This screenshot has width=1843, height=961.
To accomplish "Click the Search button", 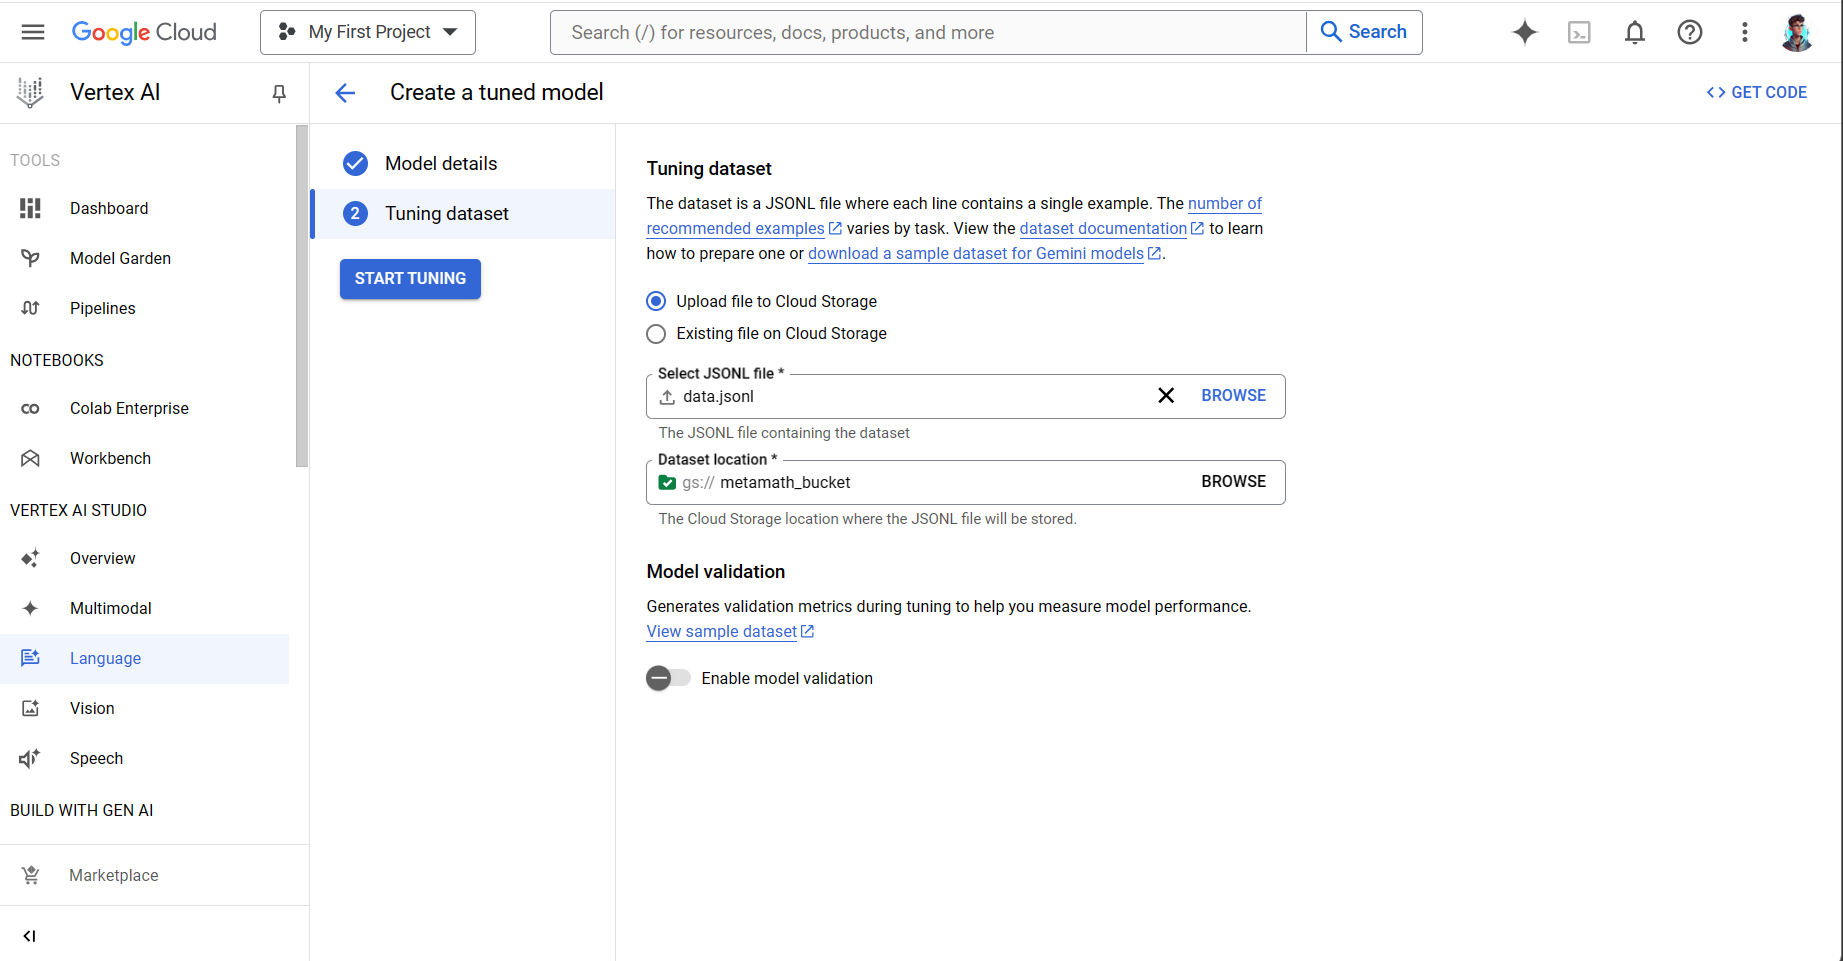I will pyautogui.click(x=1364, y=32).
